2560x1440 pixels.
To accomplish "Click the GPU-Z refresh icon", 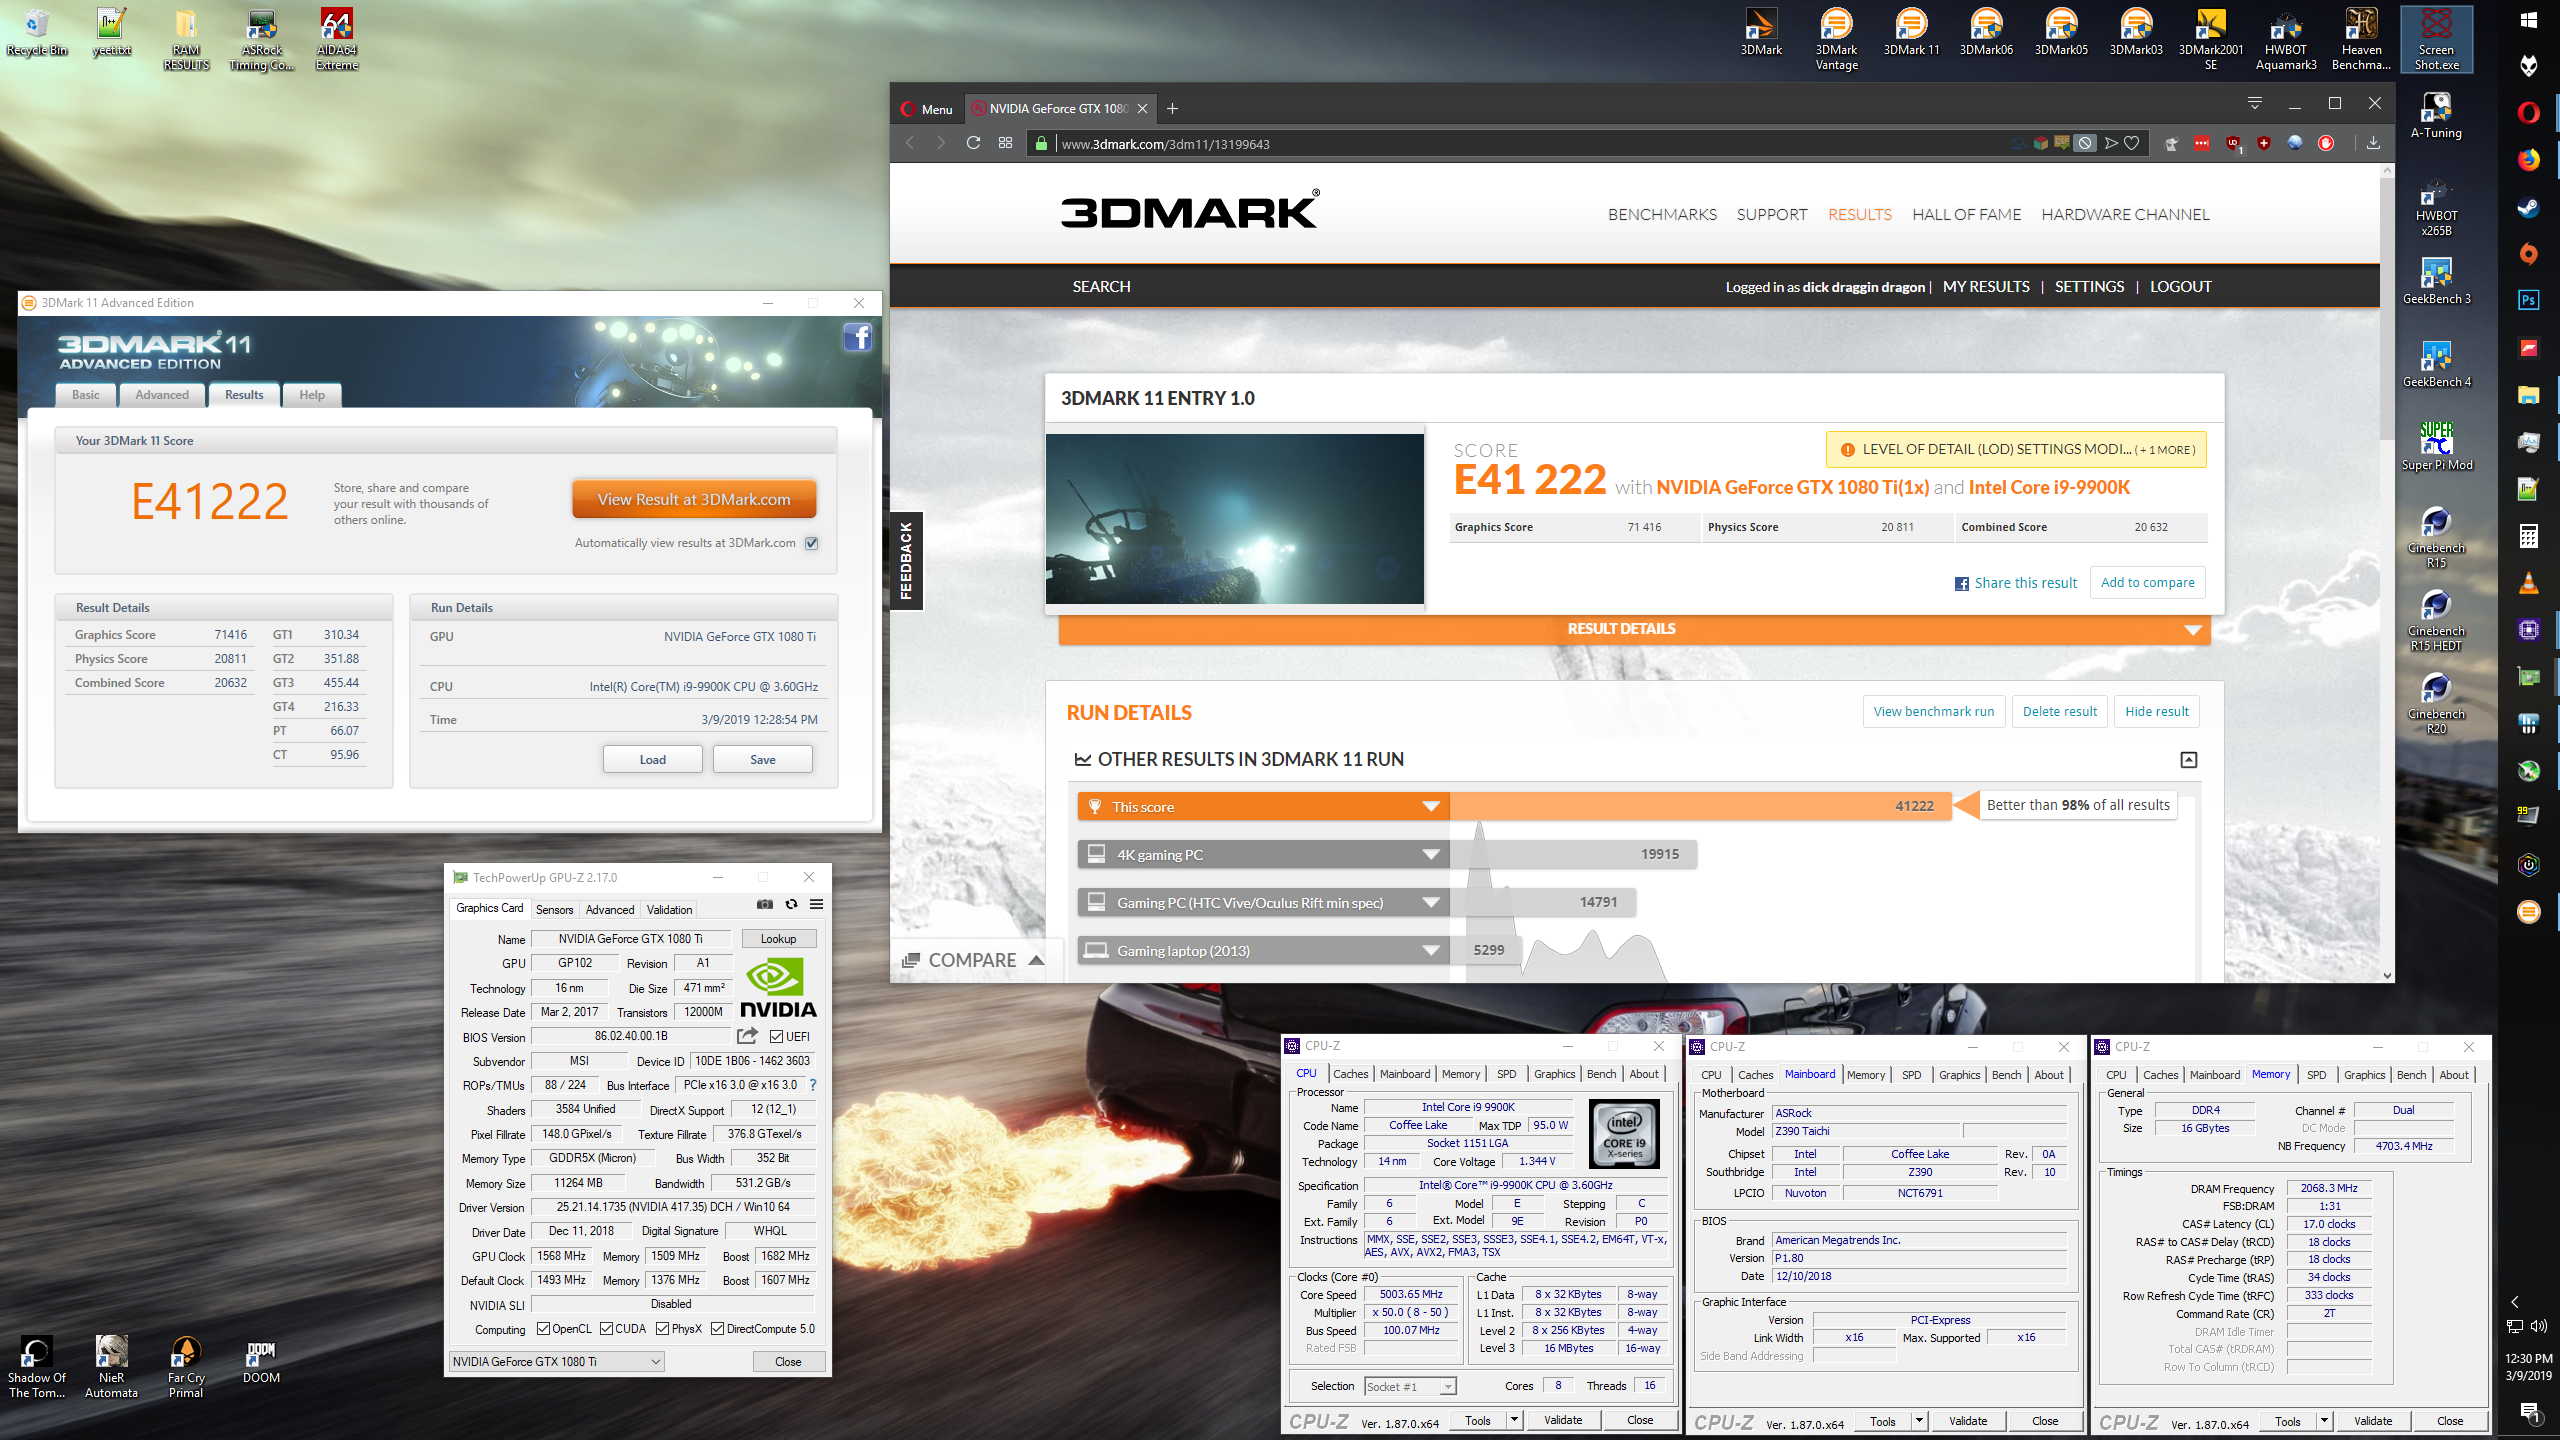I will pyautogui.click(x=791, y=904).
